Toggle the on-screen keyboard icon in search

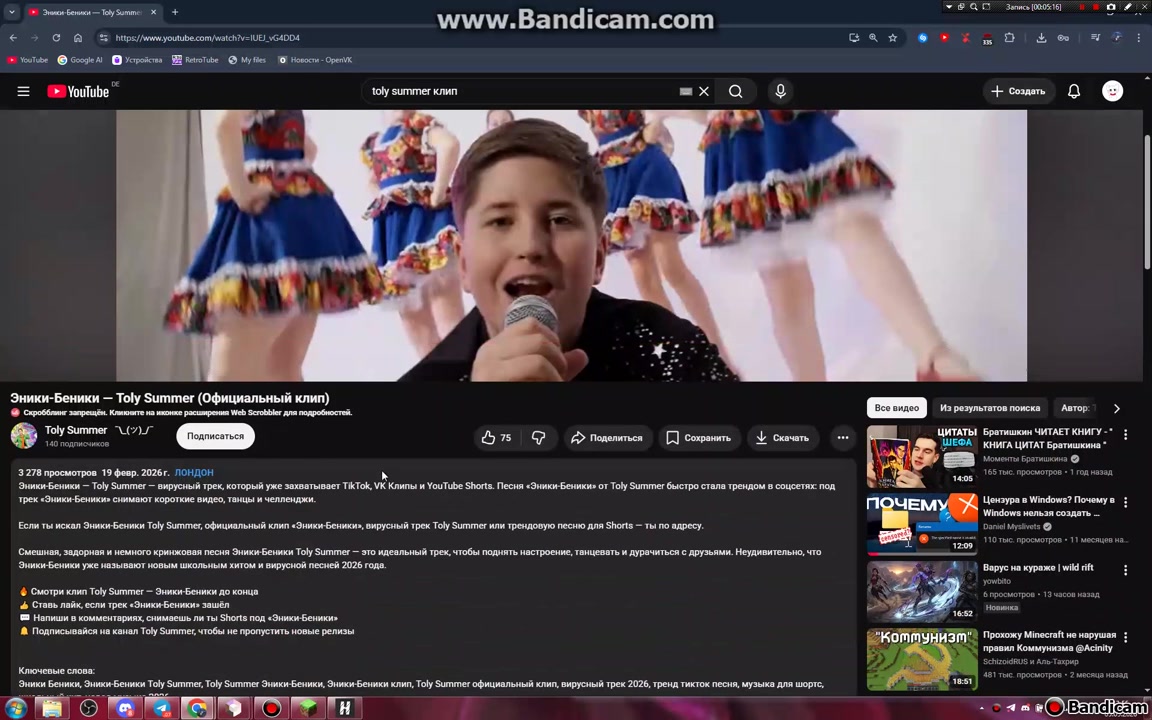click(x=685, y=91)
